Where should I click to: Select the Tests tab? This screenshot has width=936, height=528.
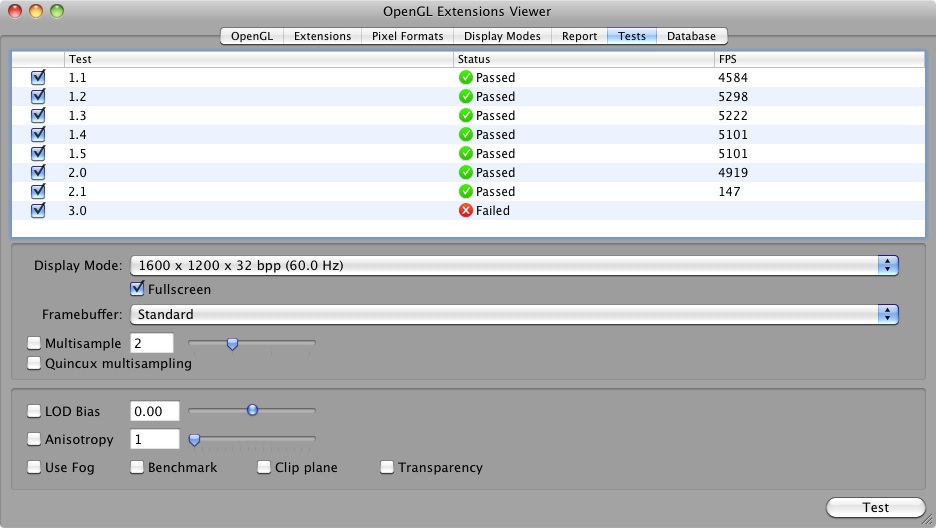click(x=632, y=36)
